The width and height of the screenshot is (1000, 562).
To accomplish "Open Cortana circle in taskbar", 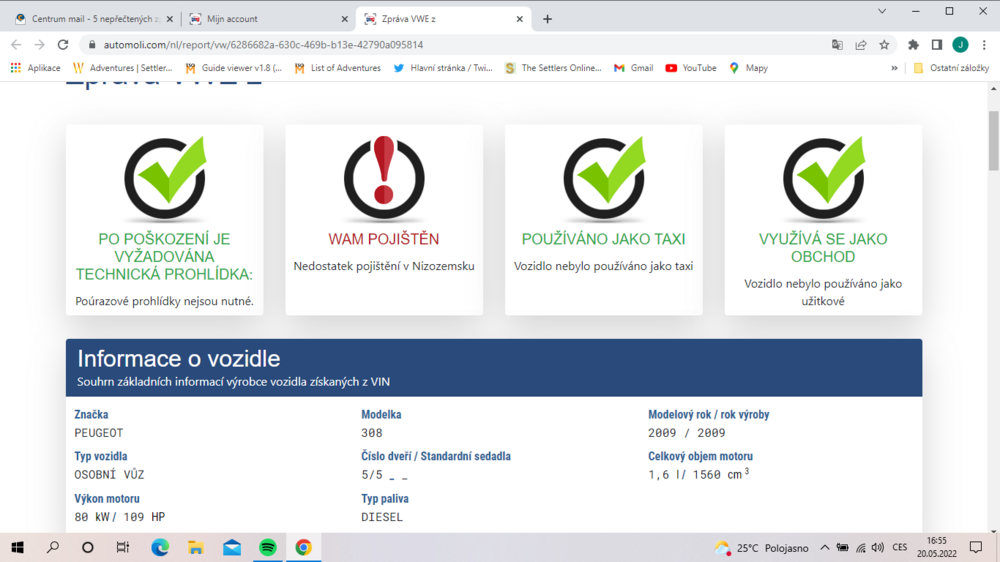I will tap(88, 547).
